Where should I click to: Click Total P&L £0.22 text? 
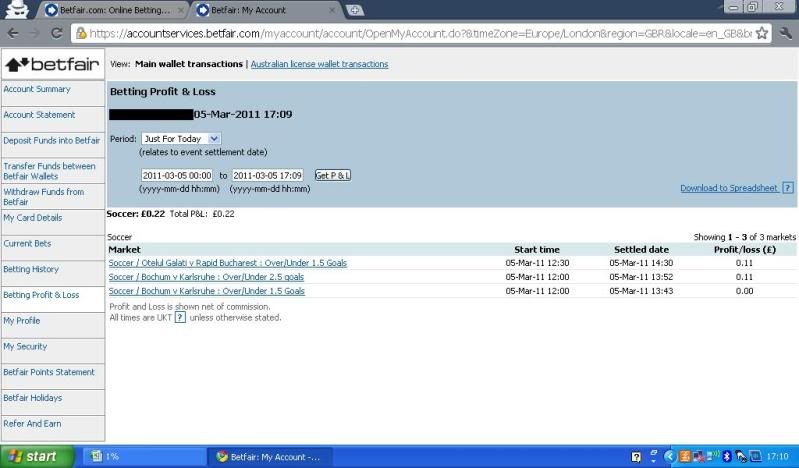pos(202,214)
